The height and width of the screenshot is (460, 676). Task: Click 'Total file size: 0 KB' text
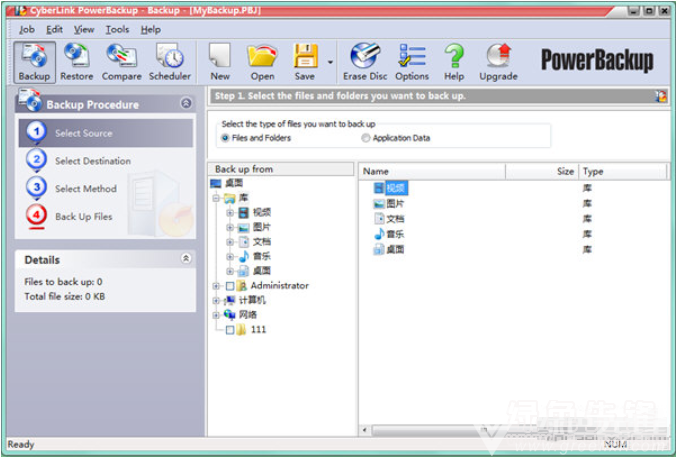[x=65, y=296]
